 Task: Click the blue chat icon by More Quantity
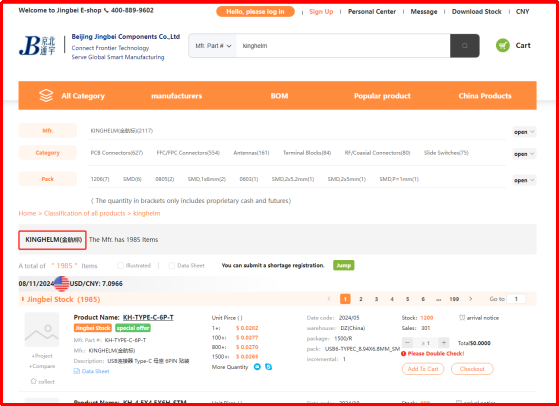[x=257, y=367]
